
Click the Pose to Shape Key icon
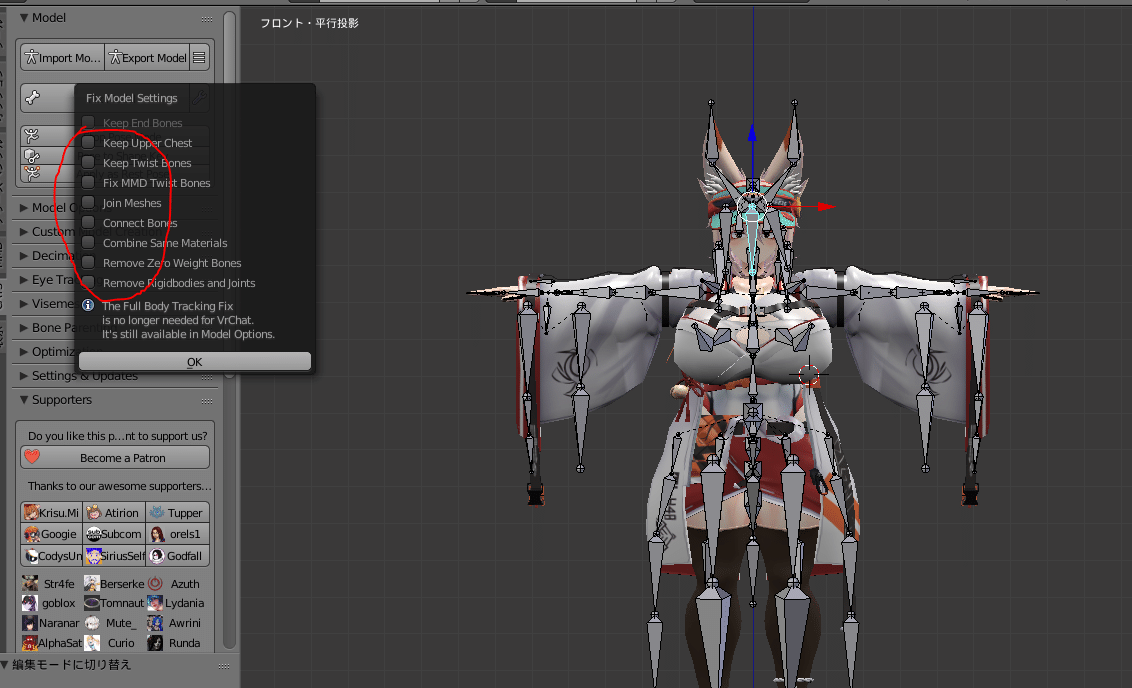[32, 155]
